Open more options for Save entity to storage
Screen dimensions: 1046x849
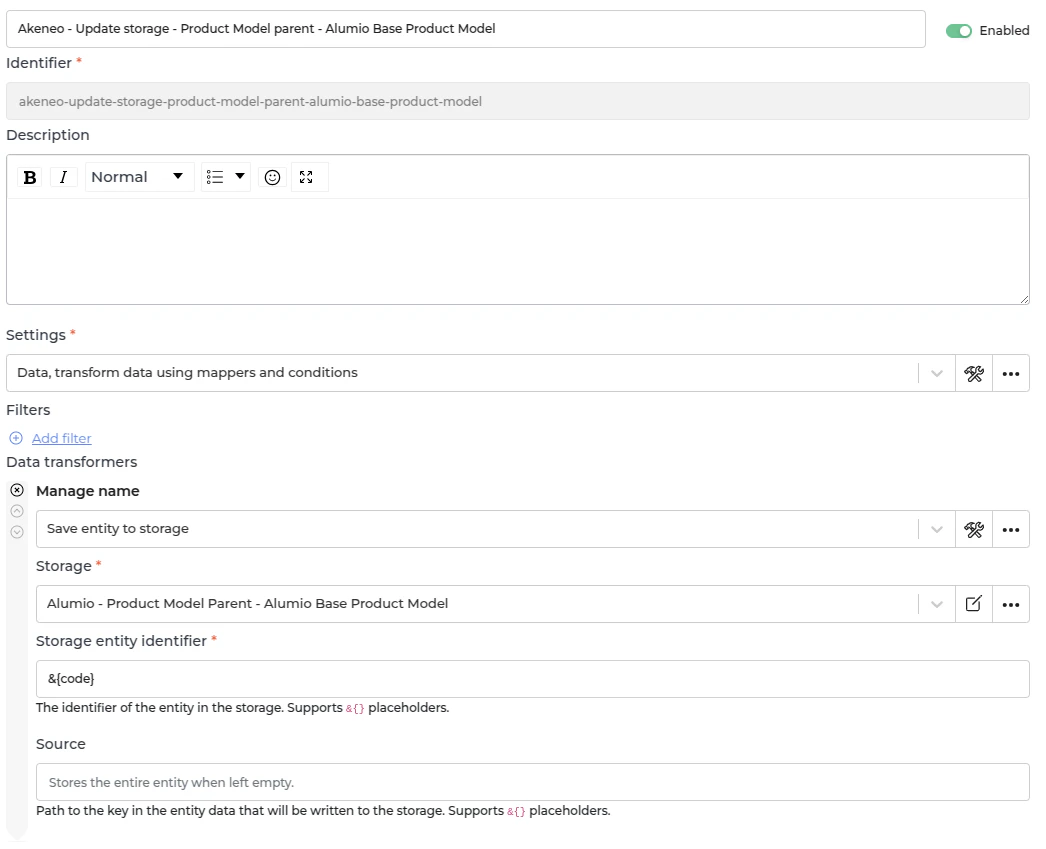point(1011,530)
